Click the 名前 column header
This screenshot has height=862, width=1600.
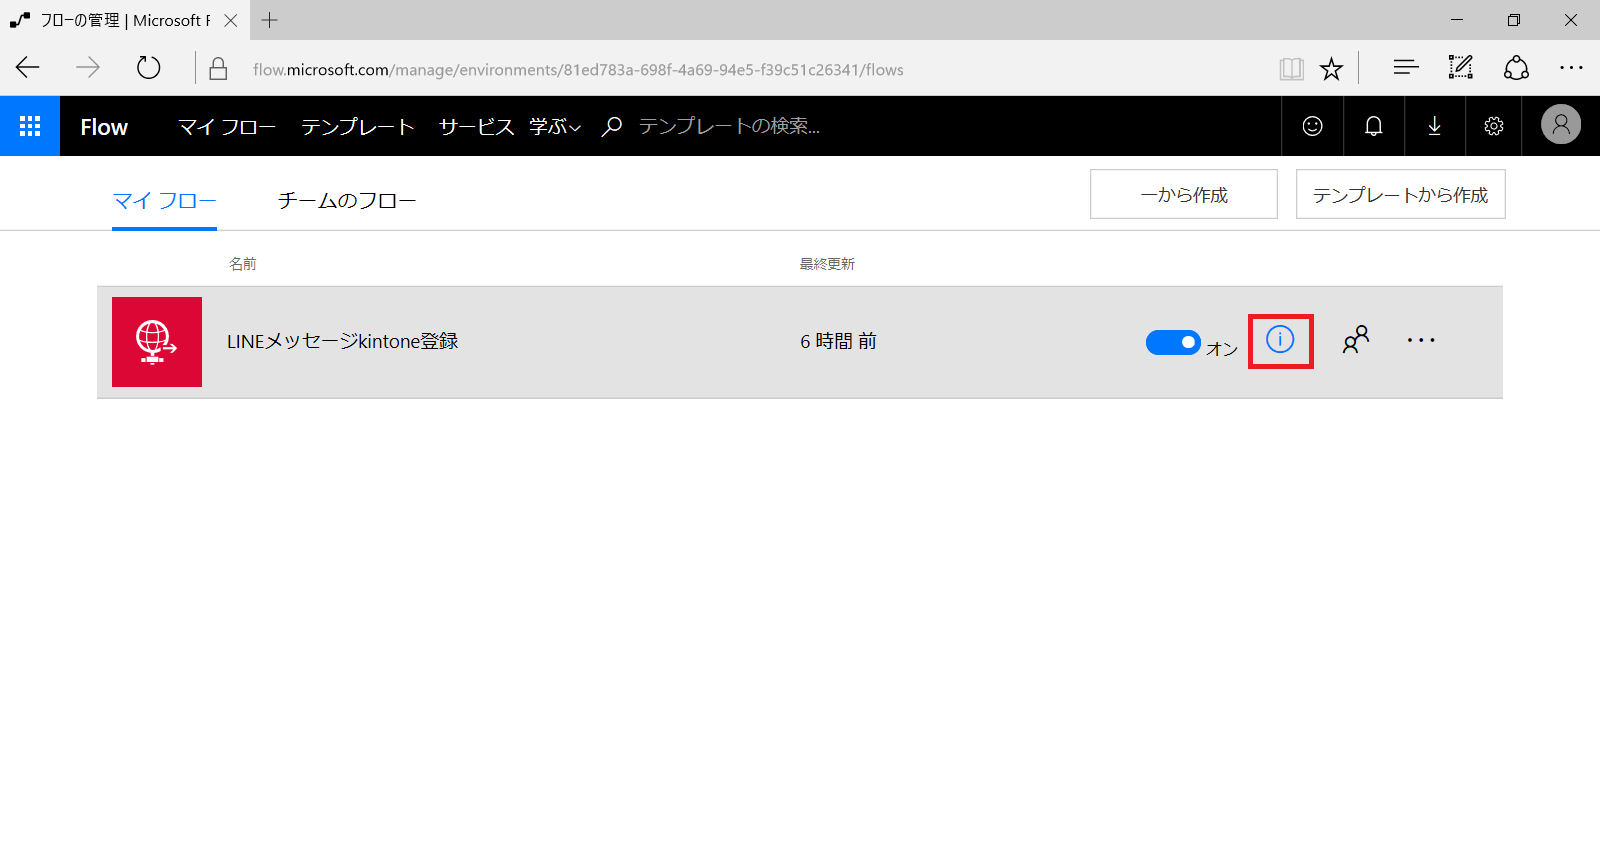(x=243, y=264)
